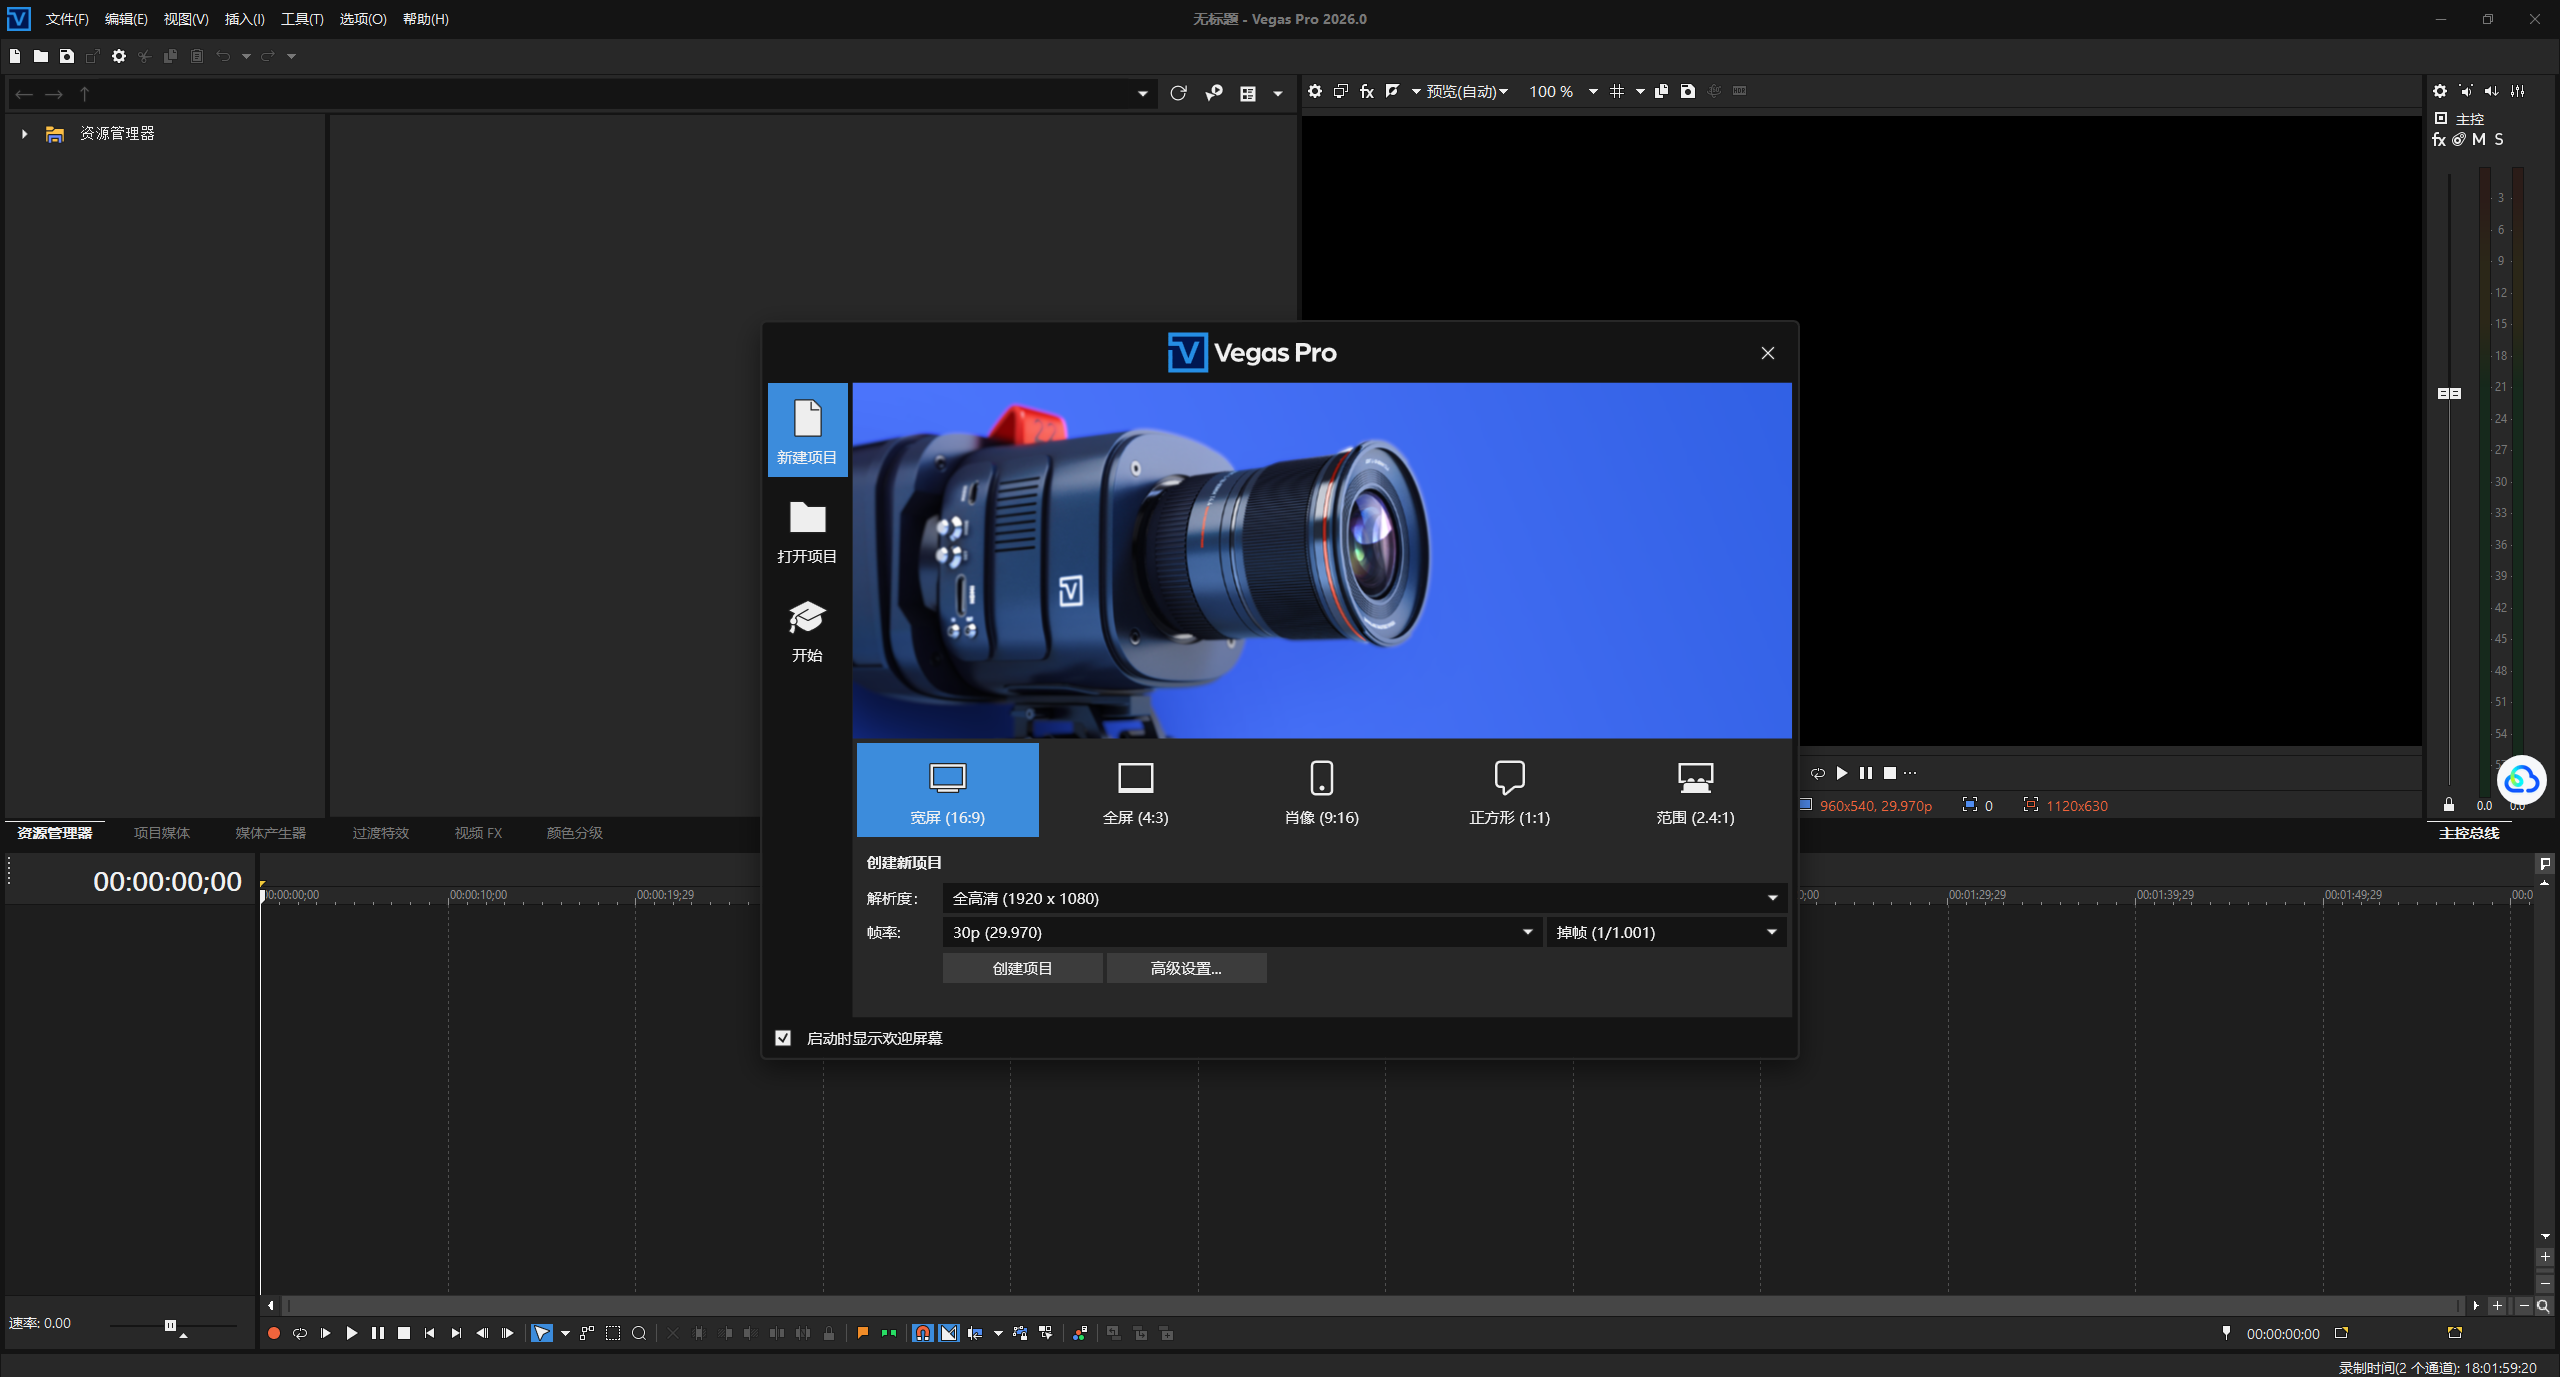2560x1377 pixels.
Task: Click the timeline horizontal scrollbar
Action: [1372, 1305]
